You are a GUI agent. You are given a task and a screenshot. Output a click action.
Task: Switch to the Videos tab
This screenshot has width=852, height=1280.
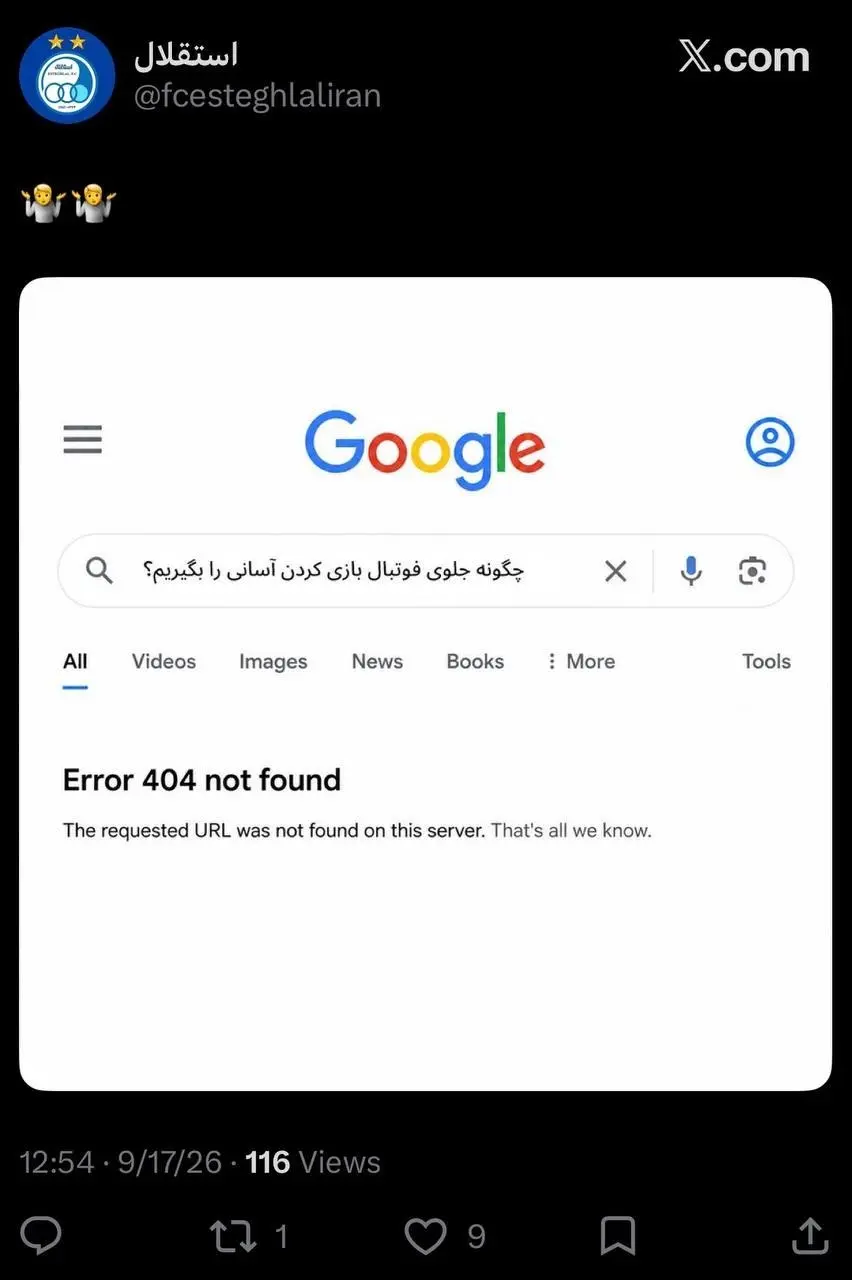click(x=164, y=661)
